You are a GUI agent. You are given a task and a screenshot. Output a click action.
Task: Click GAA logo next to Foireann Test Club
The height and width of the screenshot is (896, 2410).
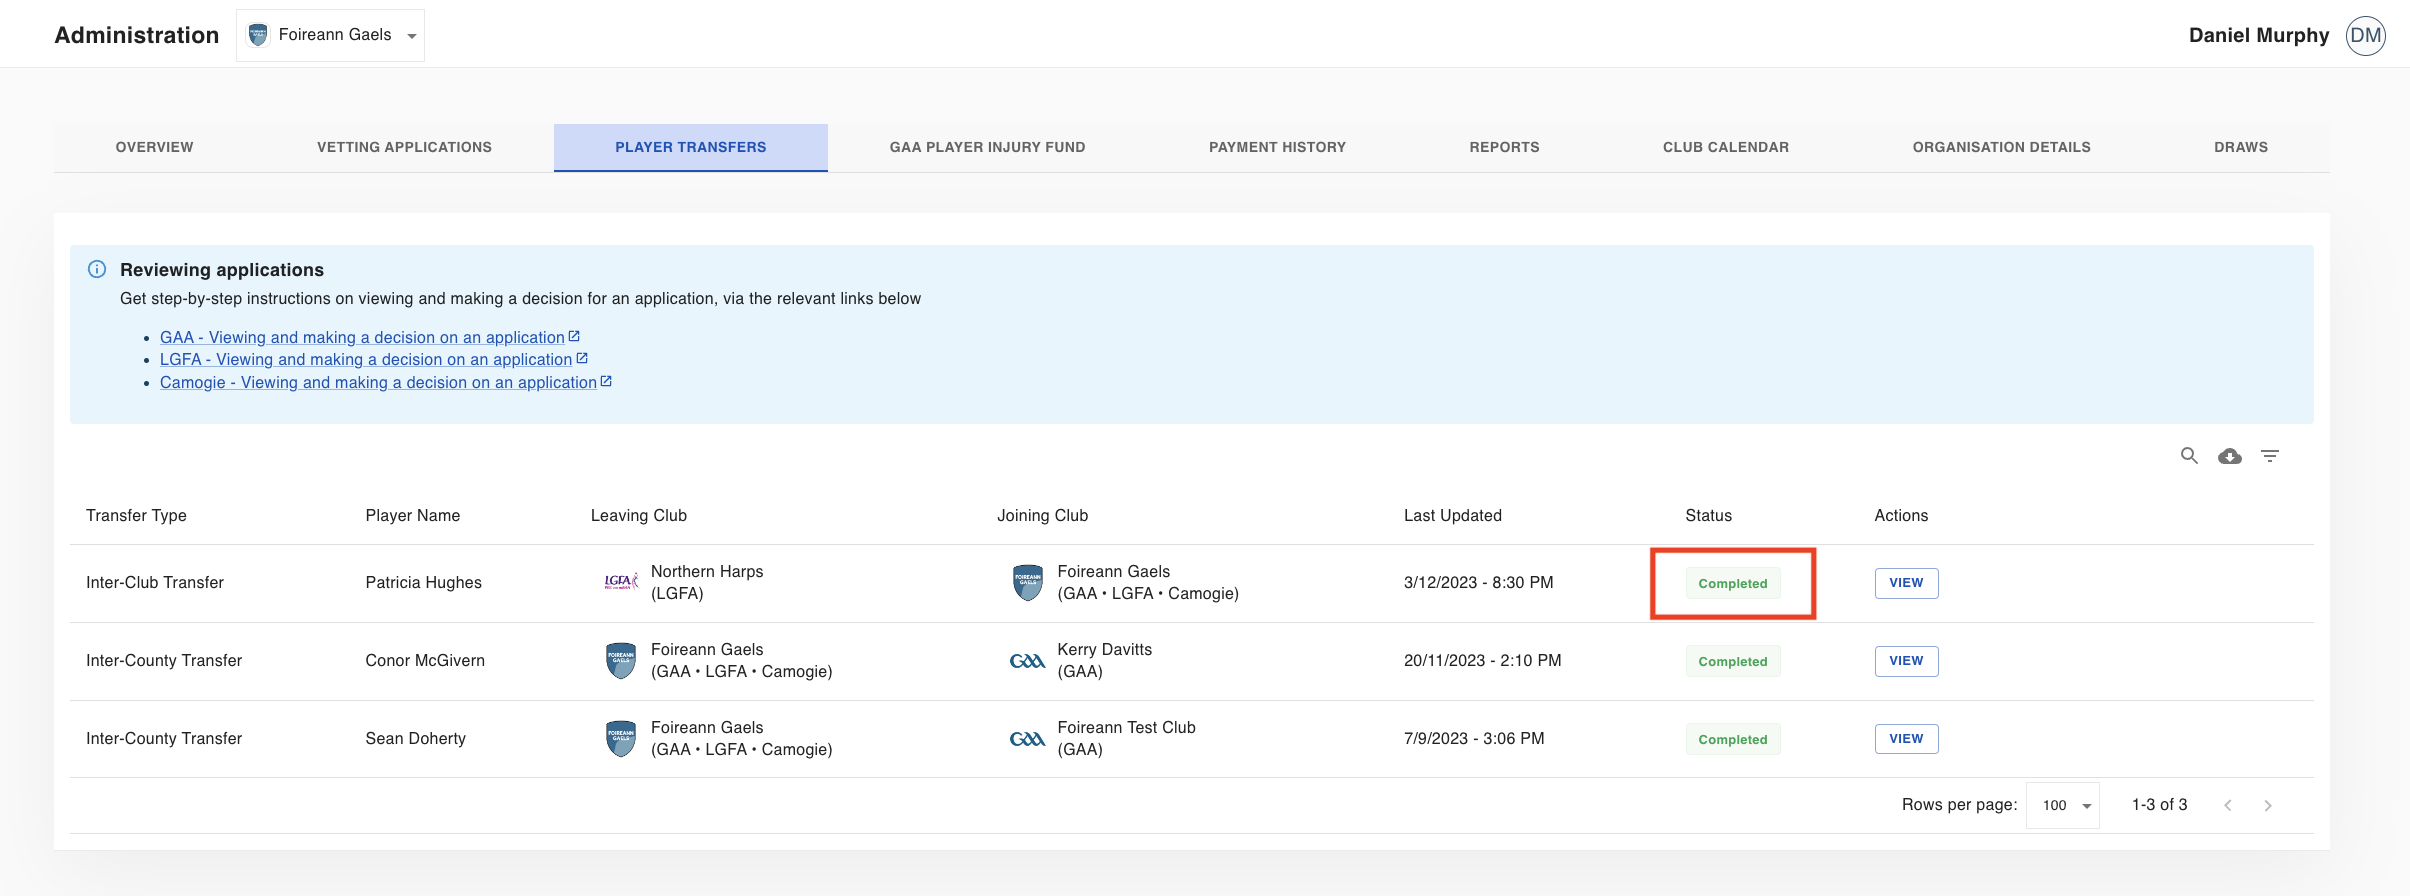[x=1027, y=739]
